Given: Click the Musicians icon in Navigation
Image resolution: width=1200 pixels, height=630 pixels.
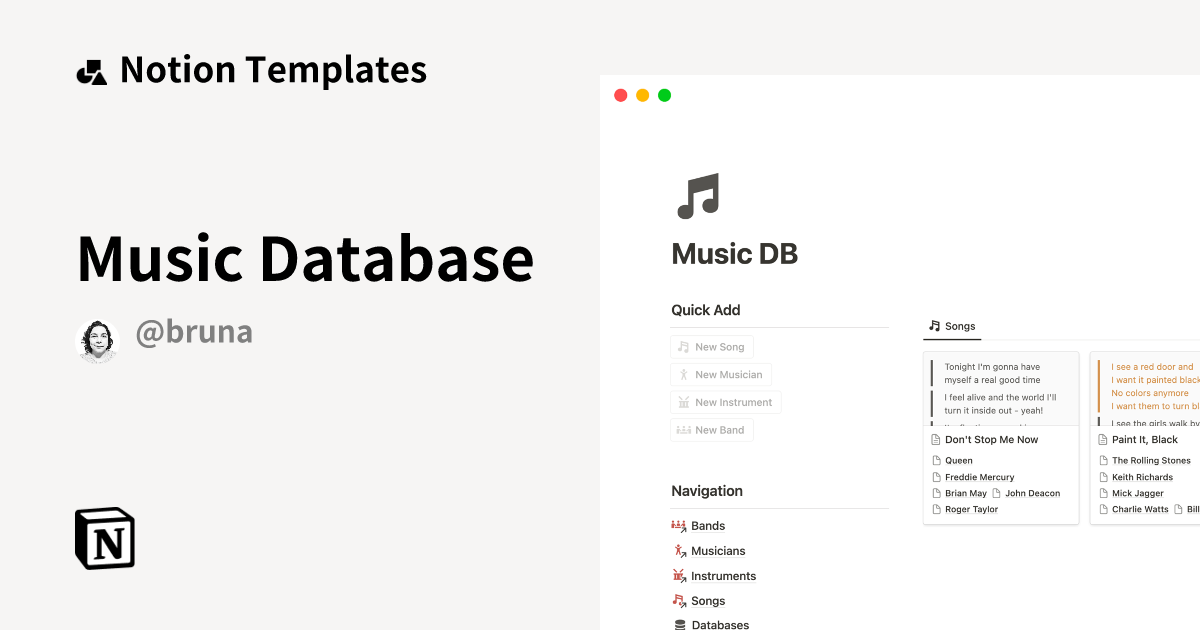Looking at the screenshot, I should pyautogui.click(x=680, y=551).
